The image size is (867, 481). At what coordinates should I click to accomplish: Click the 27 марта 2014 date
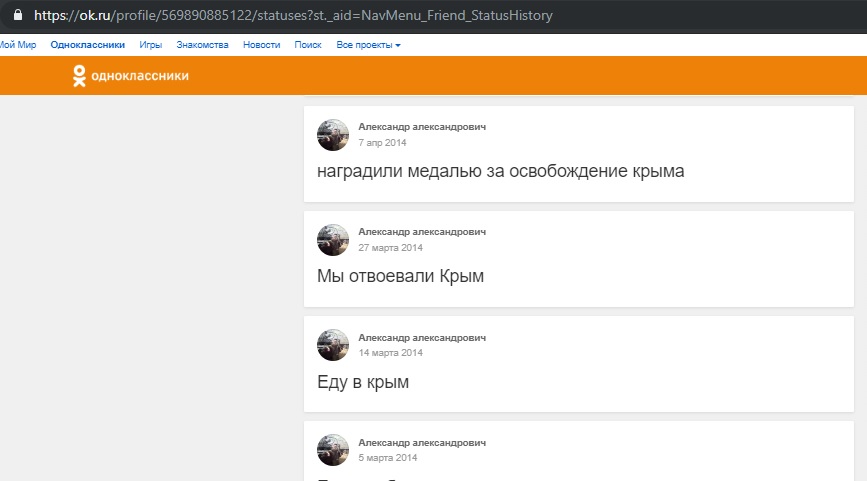pyautogui.click(x=390, y=248)
